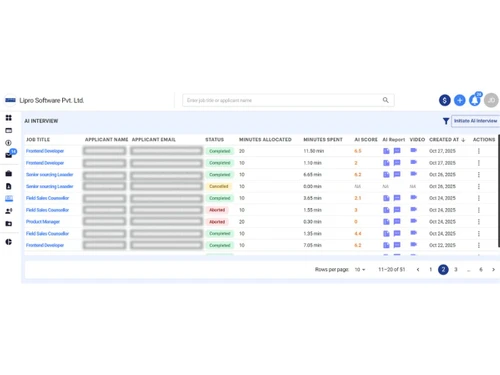Image resolution: width=500 pixels, height=375 pixels.
Task: Open the document icon in sidebar
Action: 9,186
